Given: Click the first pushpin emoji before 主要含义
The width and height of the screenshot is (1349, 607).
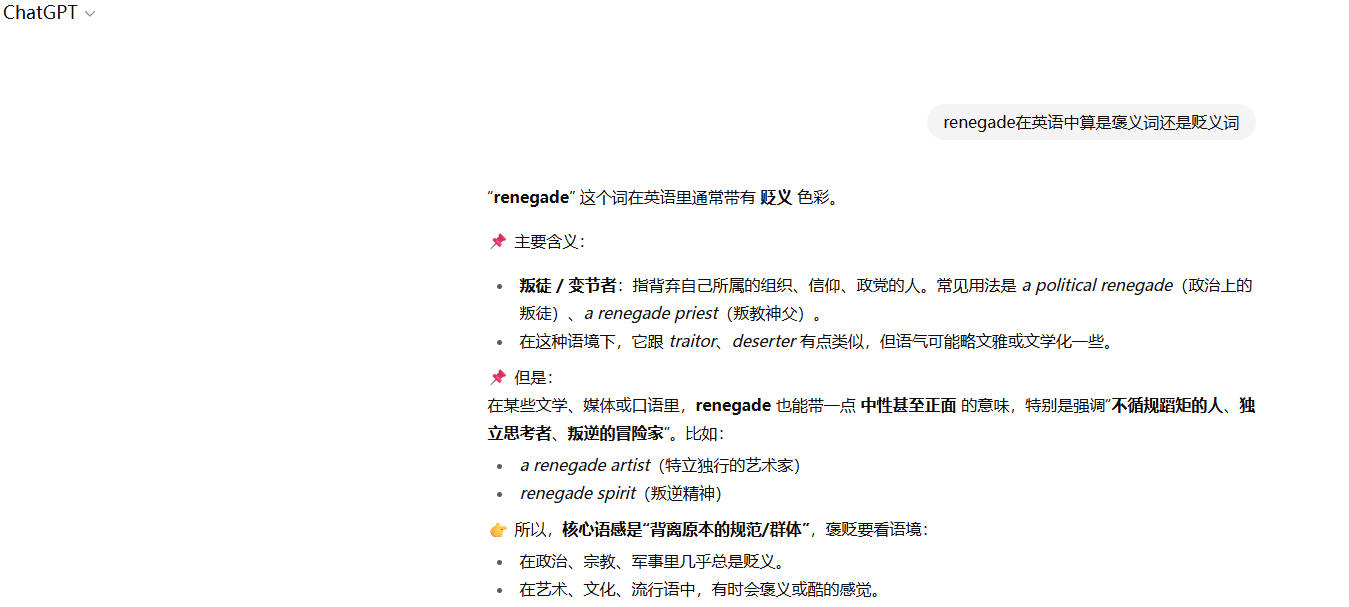Looking at the screenshot, I should point(497,241).
